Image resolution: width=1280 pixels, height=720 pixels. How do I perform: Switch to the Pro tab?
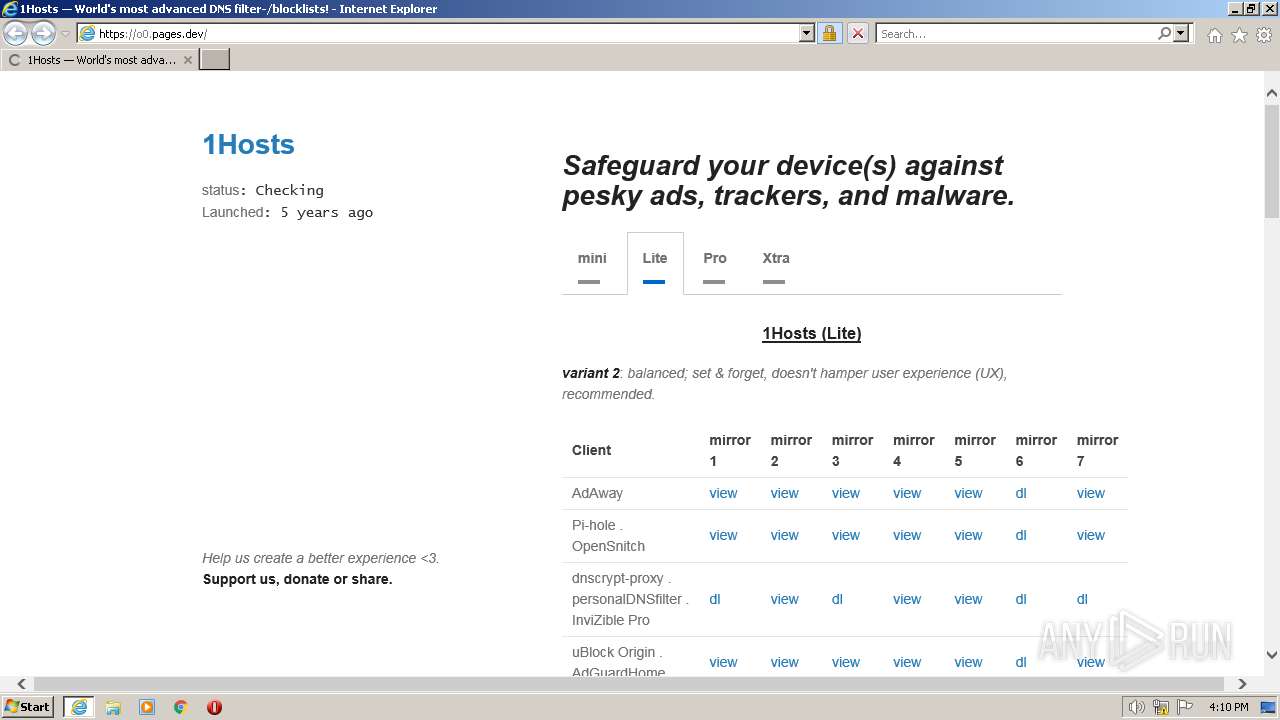714,264
